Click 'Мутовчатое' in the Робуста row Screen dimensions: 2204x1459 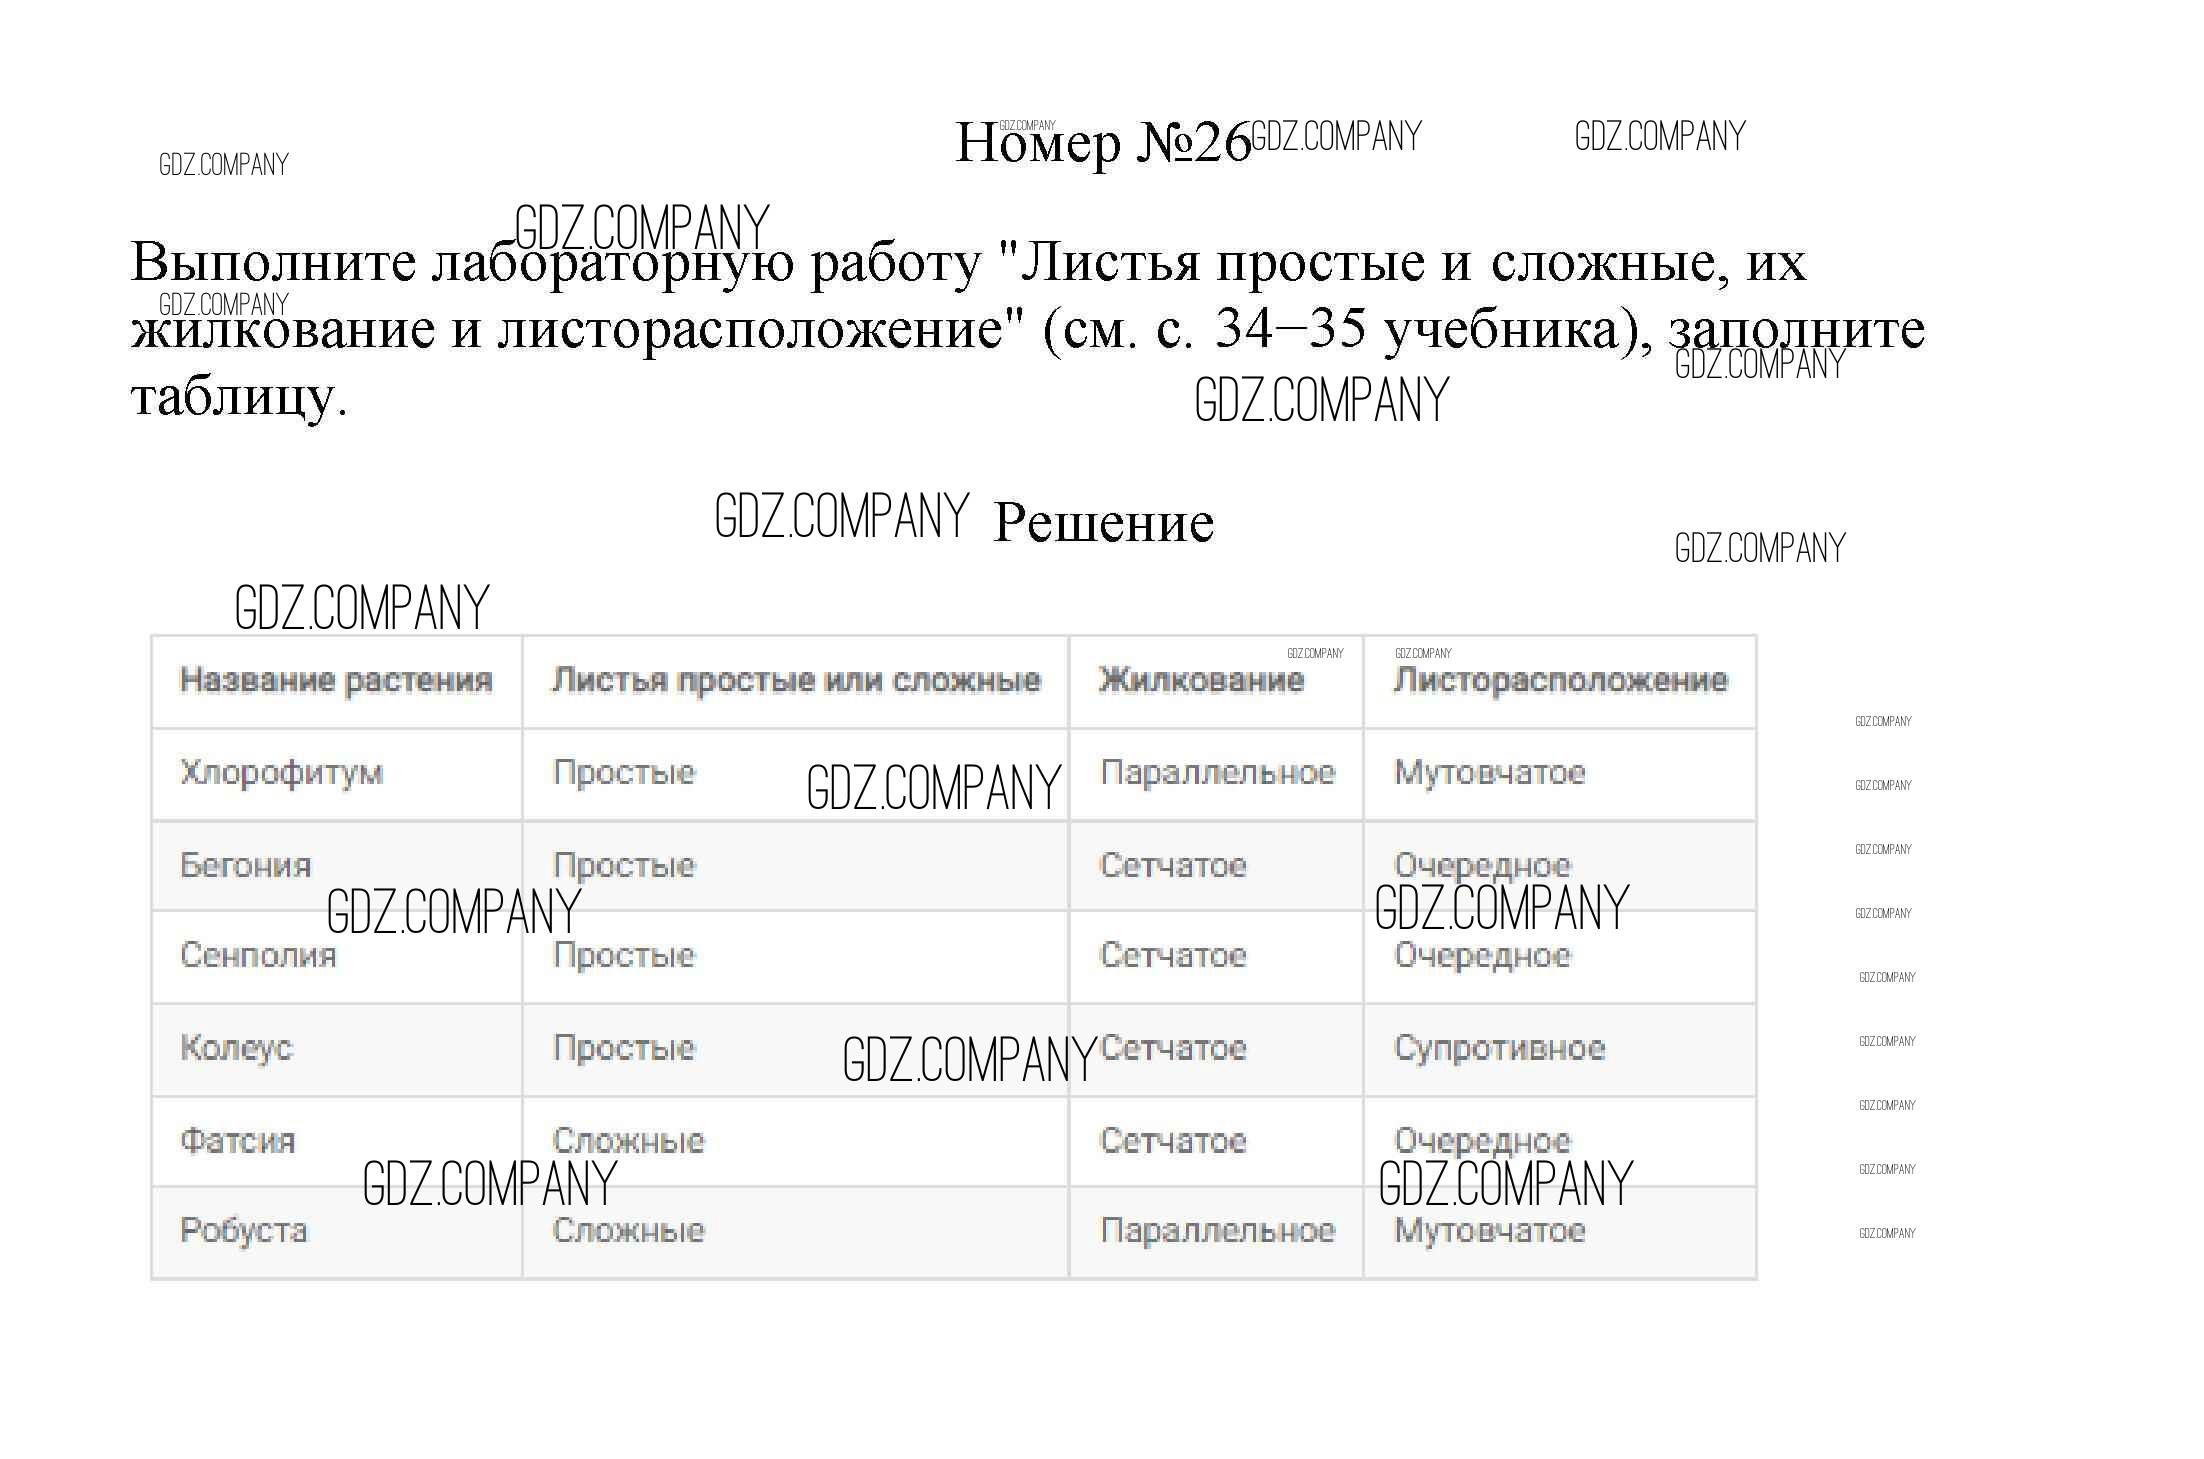[x=1489, y=1230]
